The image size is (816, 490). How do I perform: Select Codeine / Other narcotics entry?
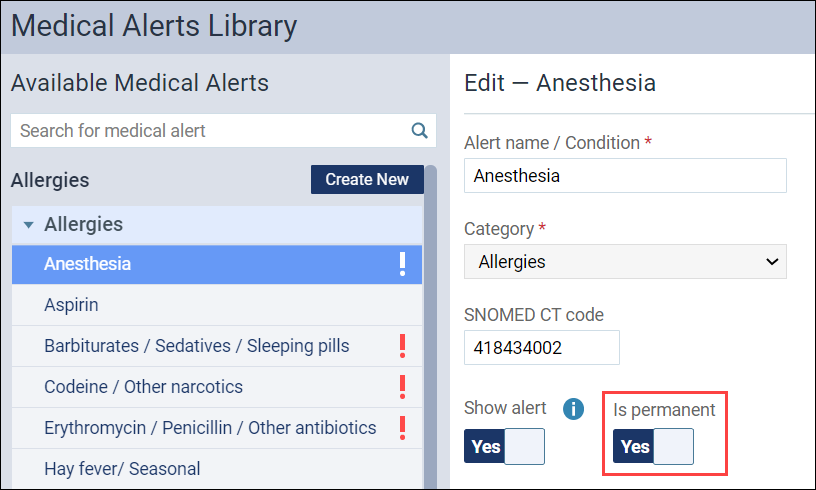217,387
